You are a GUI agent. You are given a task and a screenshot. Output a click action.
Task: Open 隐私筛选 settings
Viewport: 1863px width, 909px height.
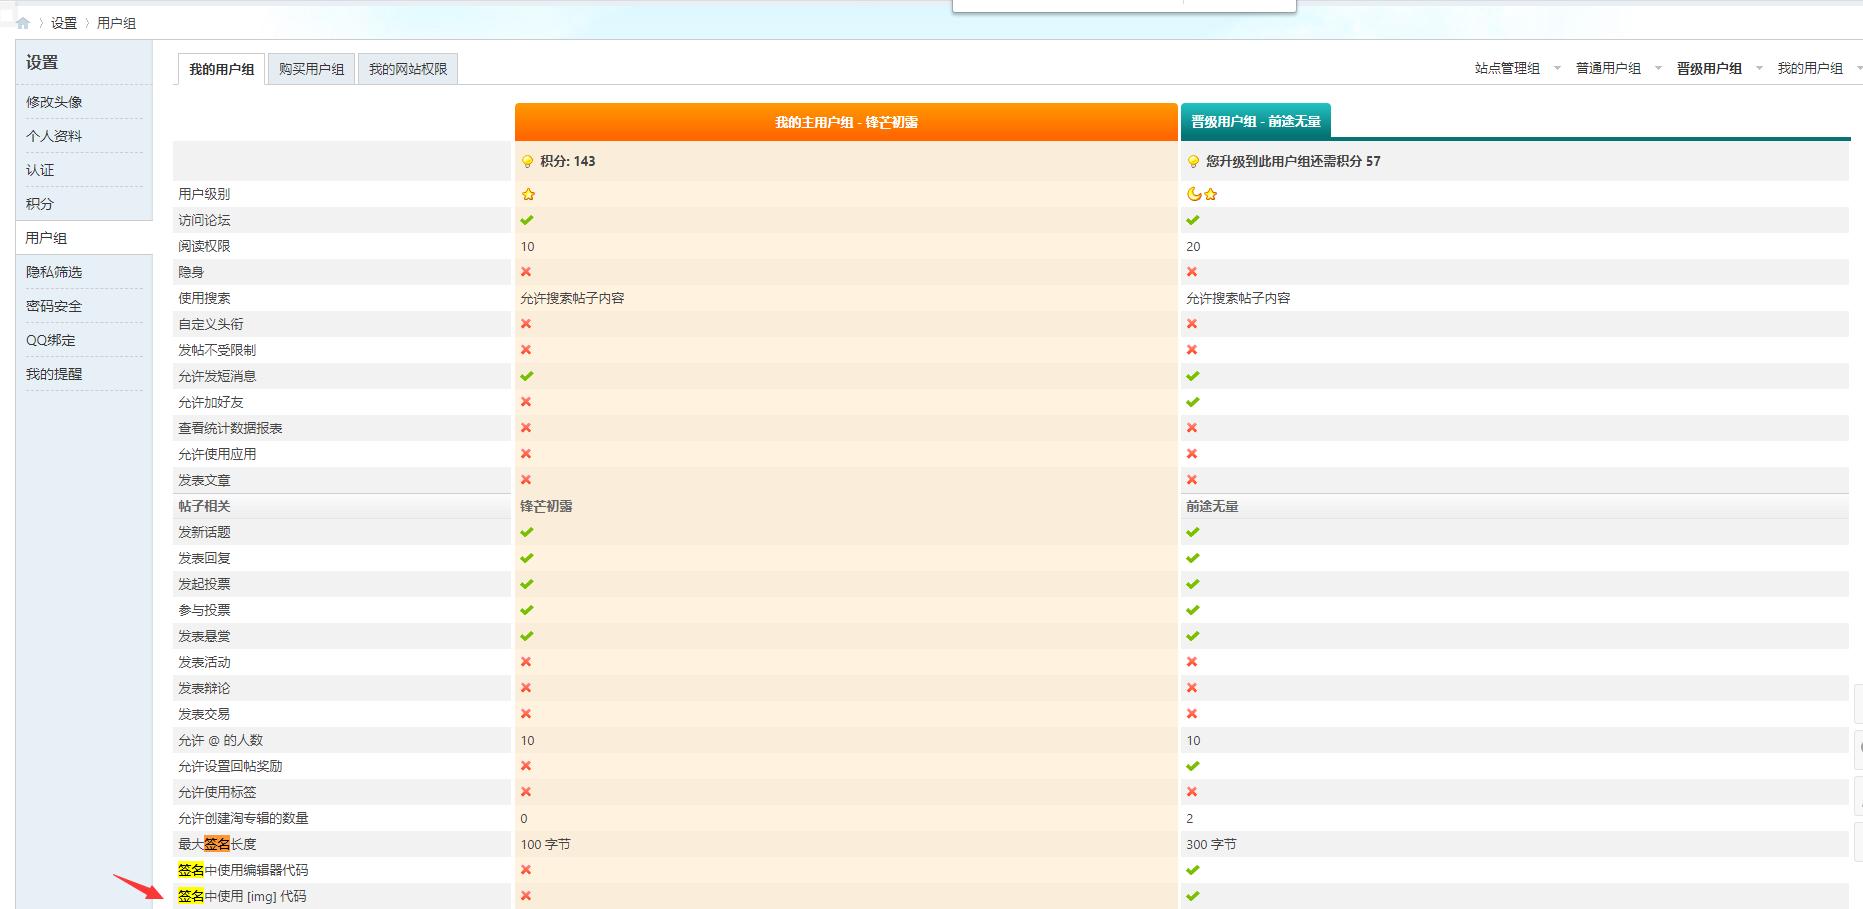pyautogui.click(x=54, y=272)
